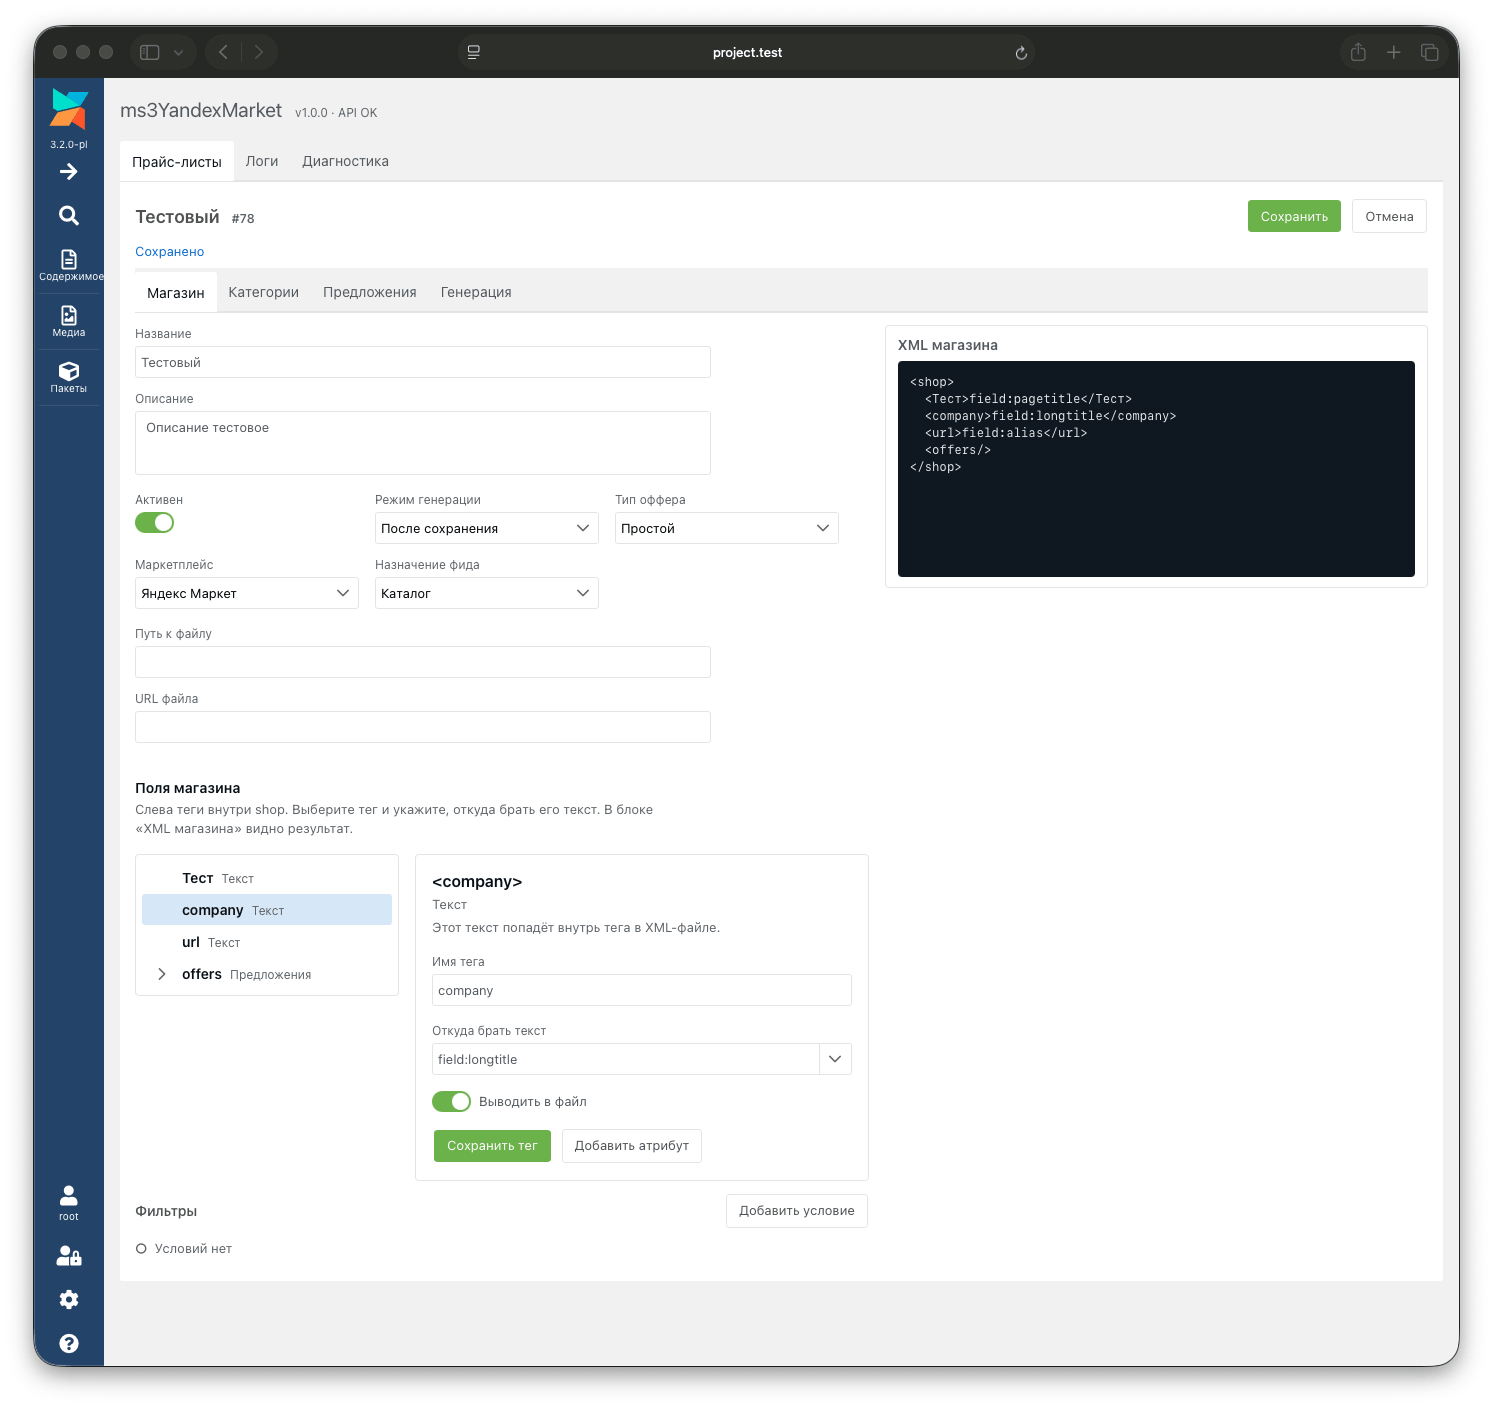Select the Тест tag in the tree

(x=267, y=878)
